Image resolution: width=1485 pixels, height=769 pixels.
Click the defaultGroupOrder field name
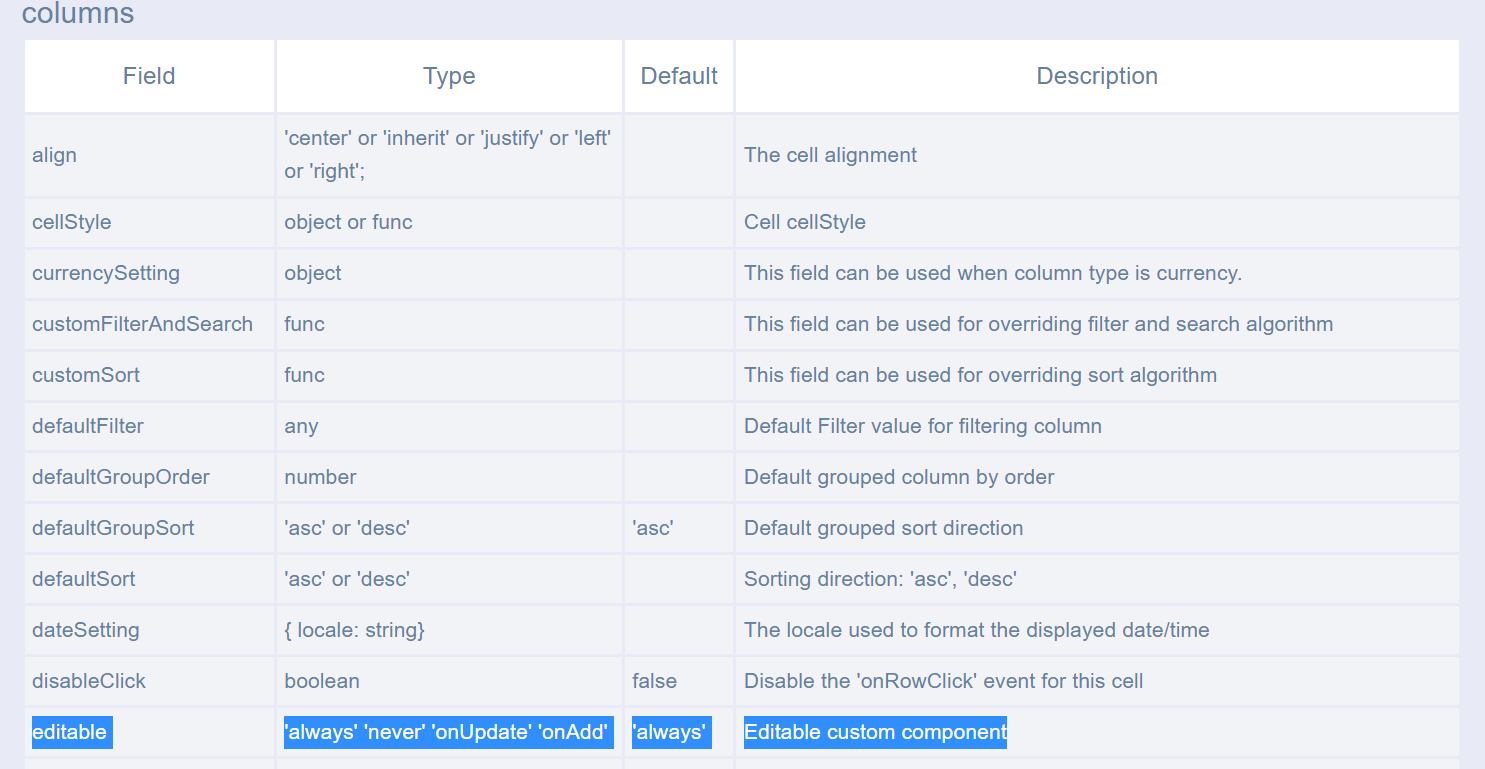[x=120, y=477]
